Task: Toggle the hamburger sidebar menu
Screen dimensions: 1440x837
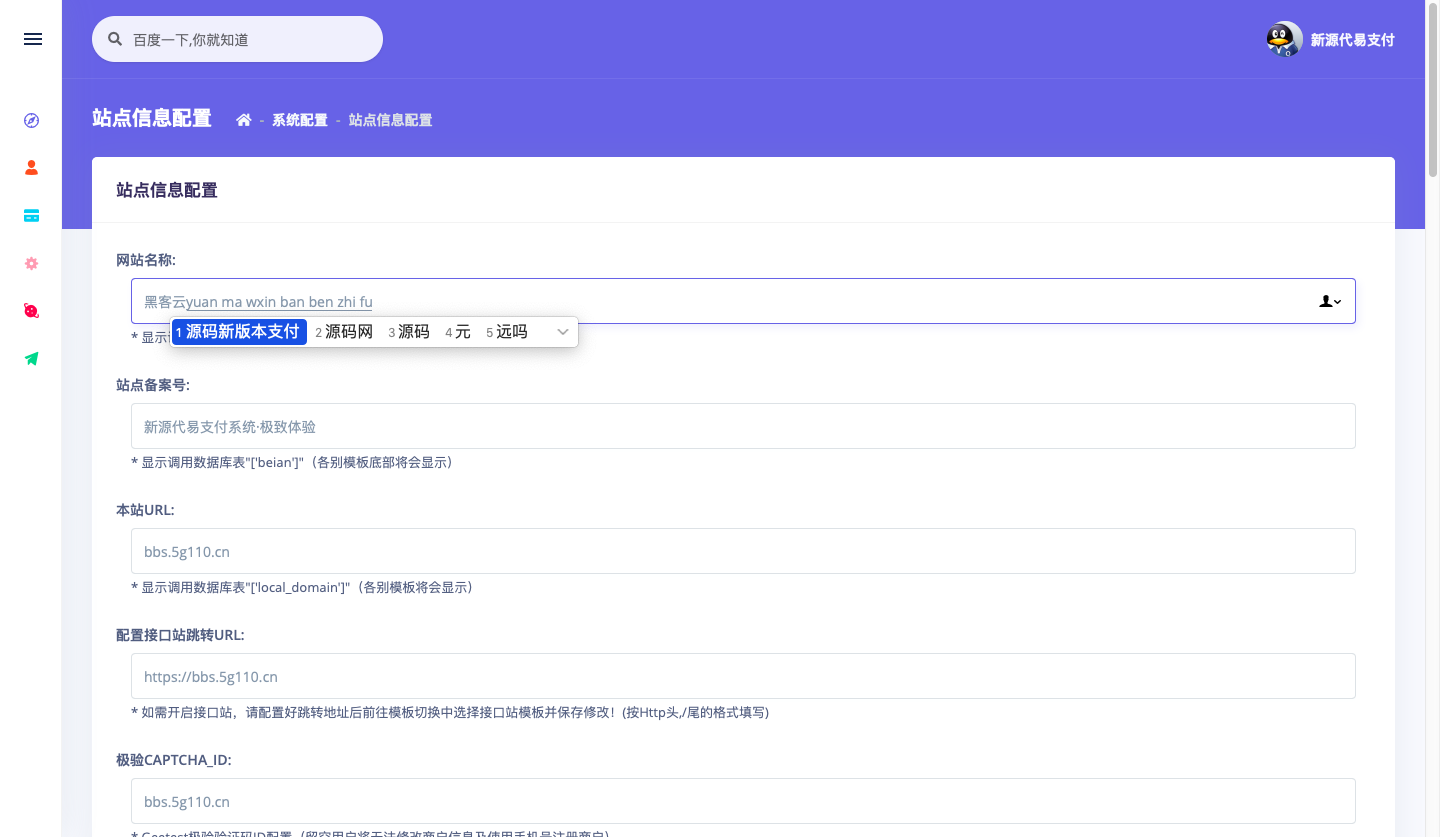Action: [32, 39]
